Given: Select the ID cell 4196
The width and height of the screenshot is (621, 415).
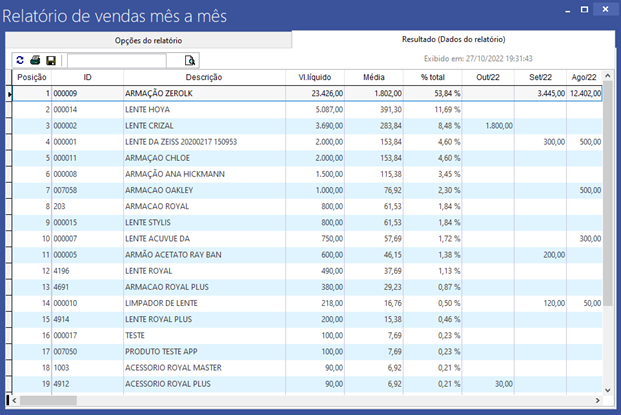Looking at the screenshot, I should click(88, 271).
